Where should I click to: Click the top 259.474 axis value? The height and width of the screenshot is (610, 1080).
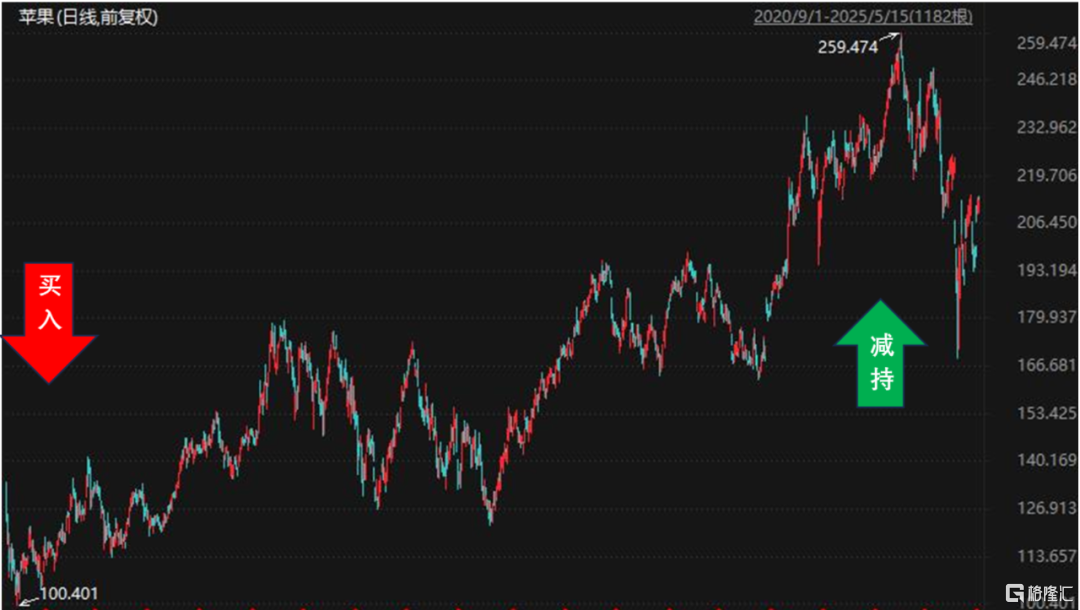tap(1047, 43)
